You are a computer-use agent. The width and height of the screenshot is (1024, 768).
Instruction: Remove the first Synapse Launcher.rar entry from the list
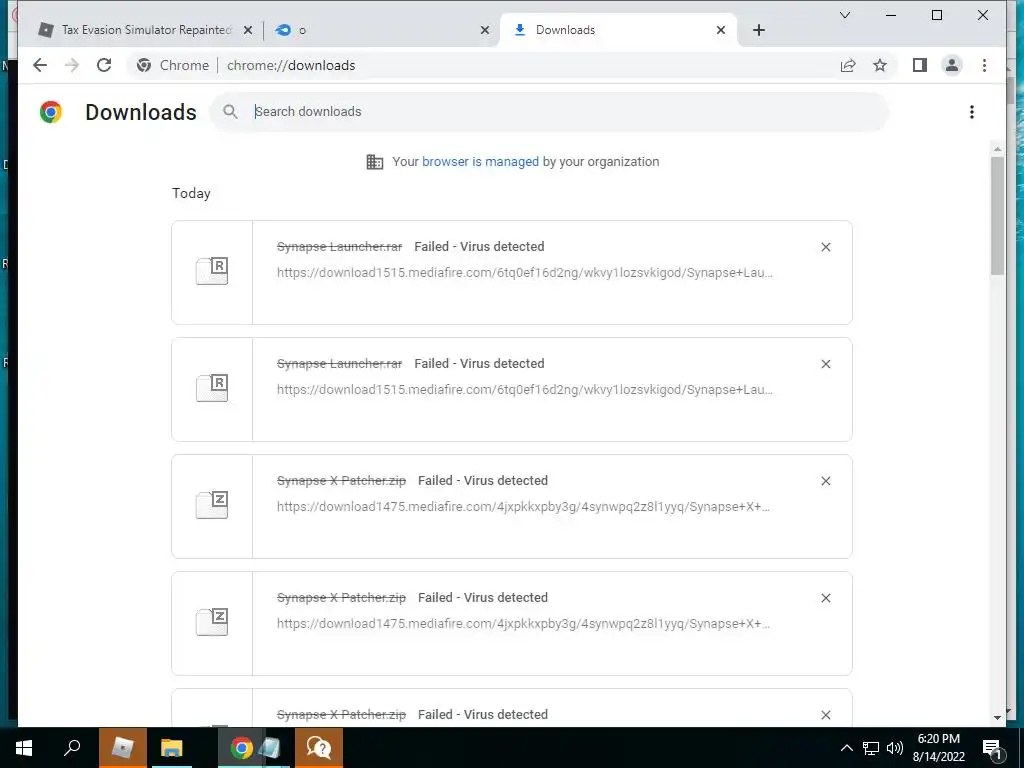pos(825,247)
